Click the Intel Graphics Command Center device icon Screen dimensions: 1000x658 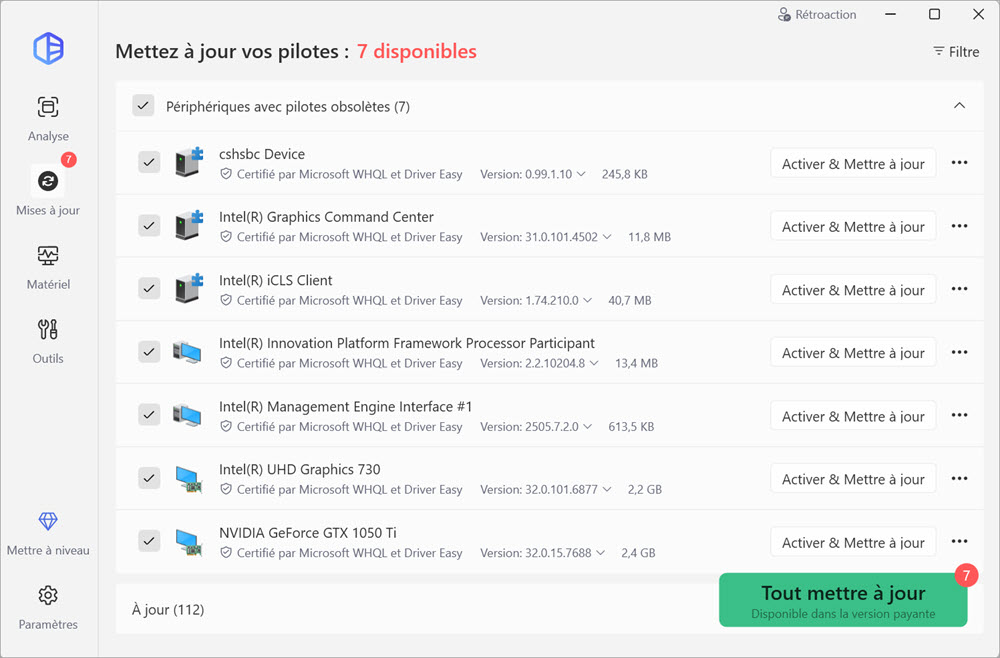point(189,225)
